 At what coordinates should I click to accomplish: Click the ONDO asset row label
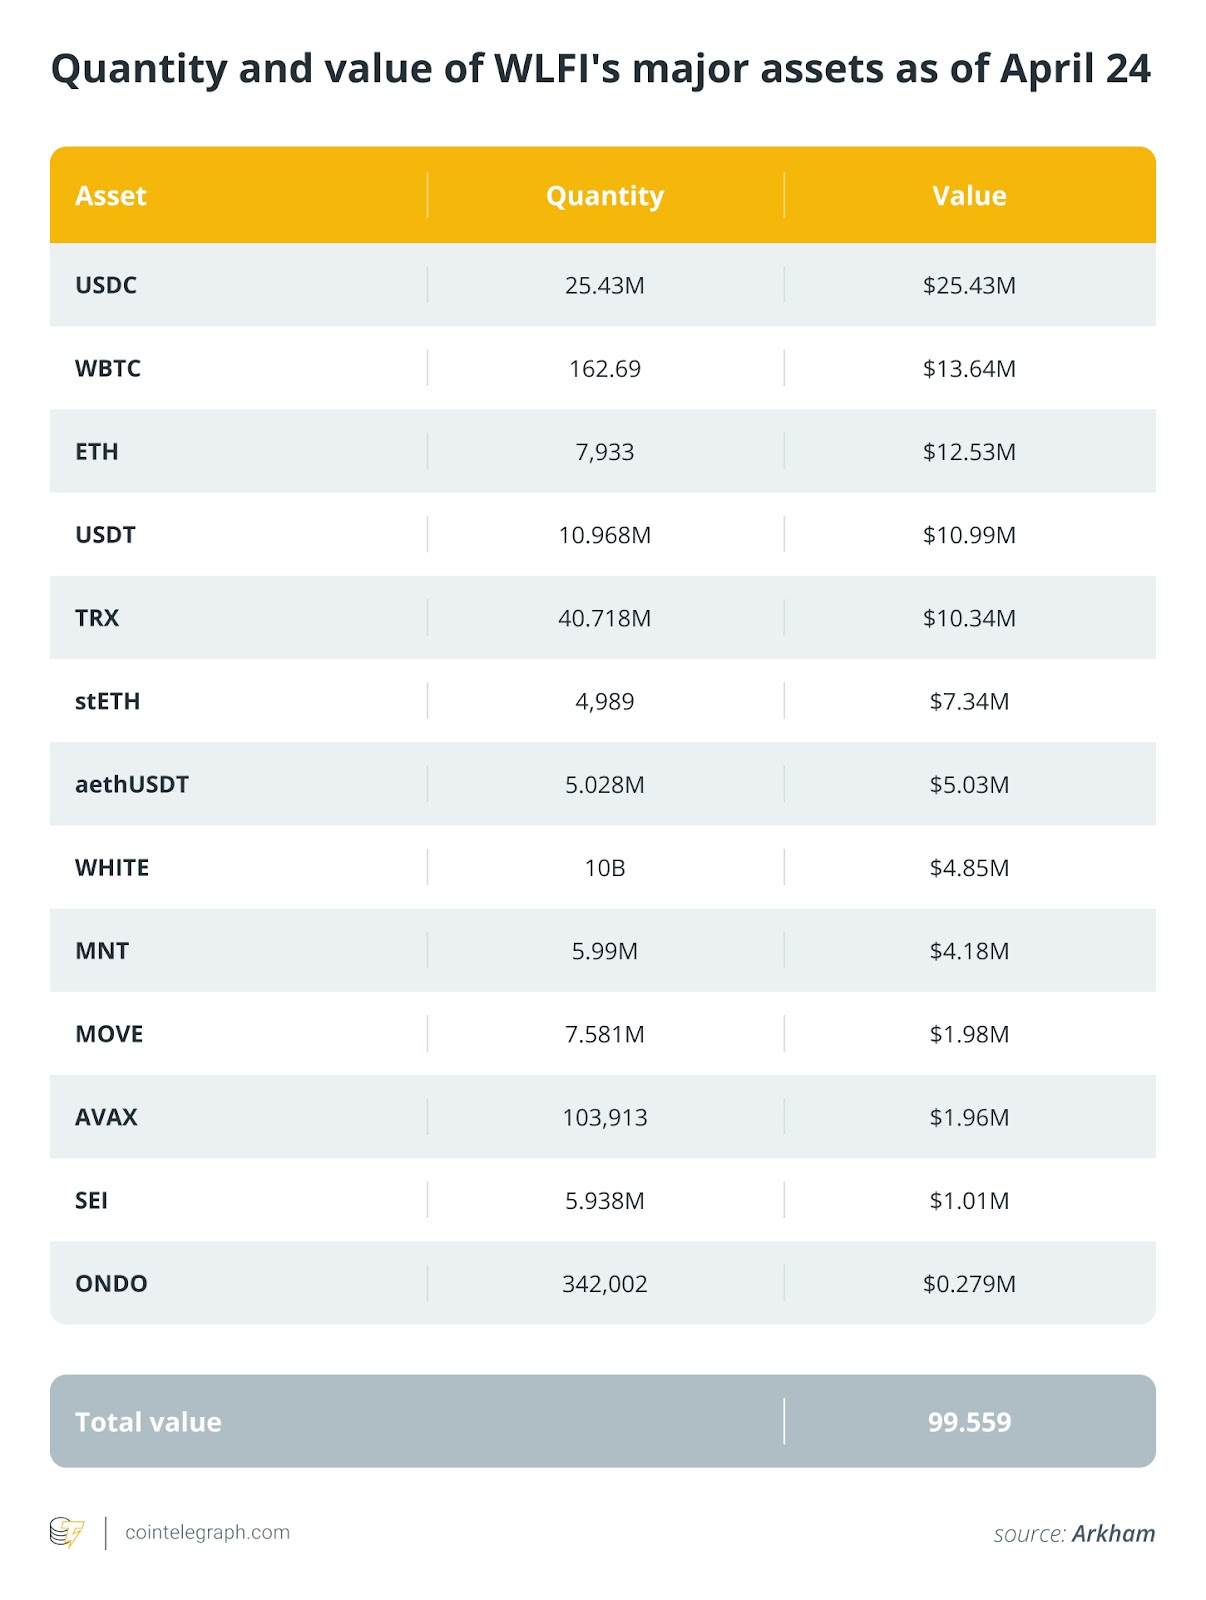111,1283
